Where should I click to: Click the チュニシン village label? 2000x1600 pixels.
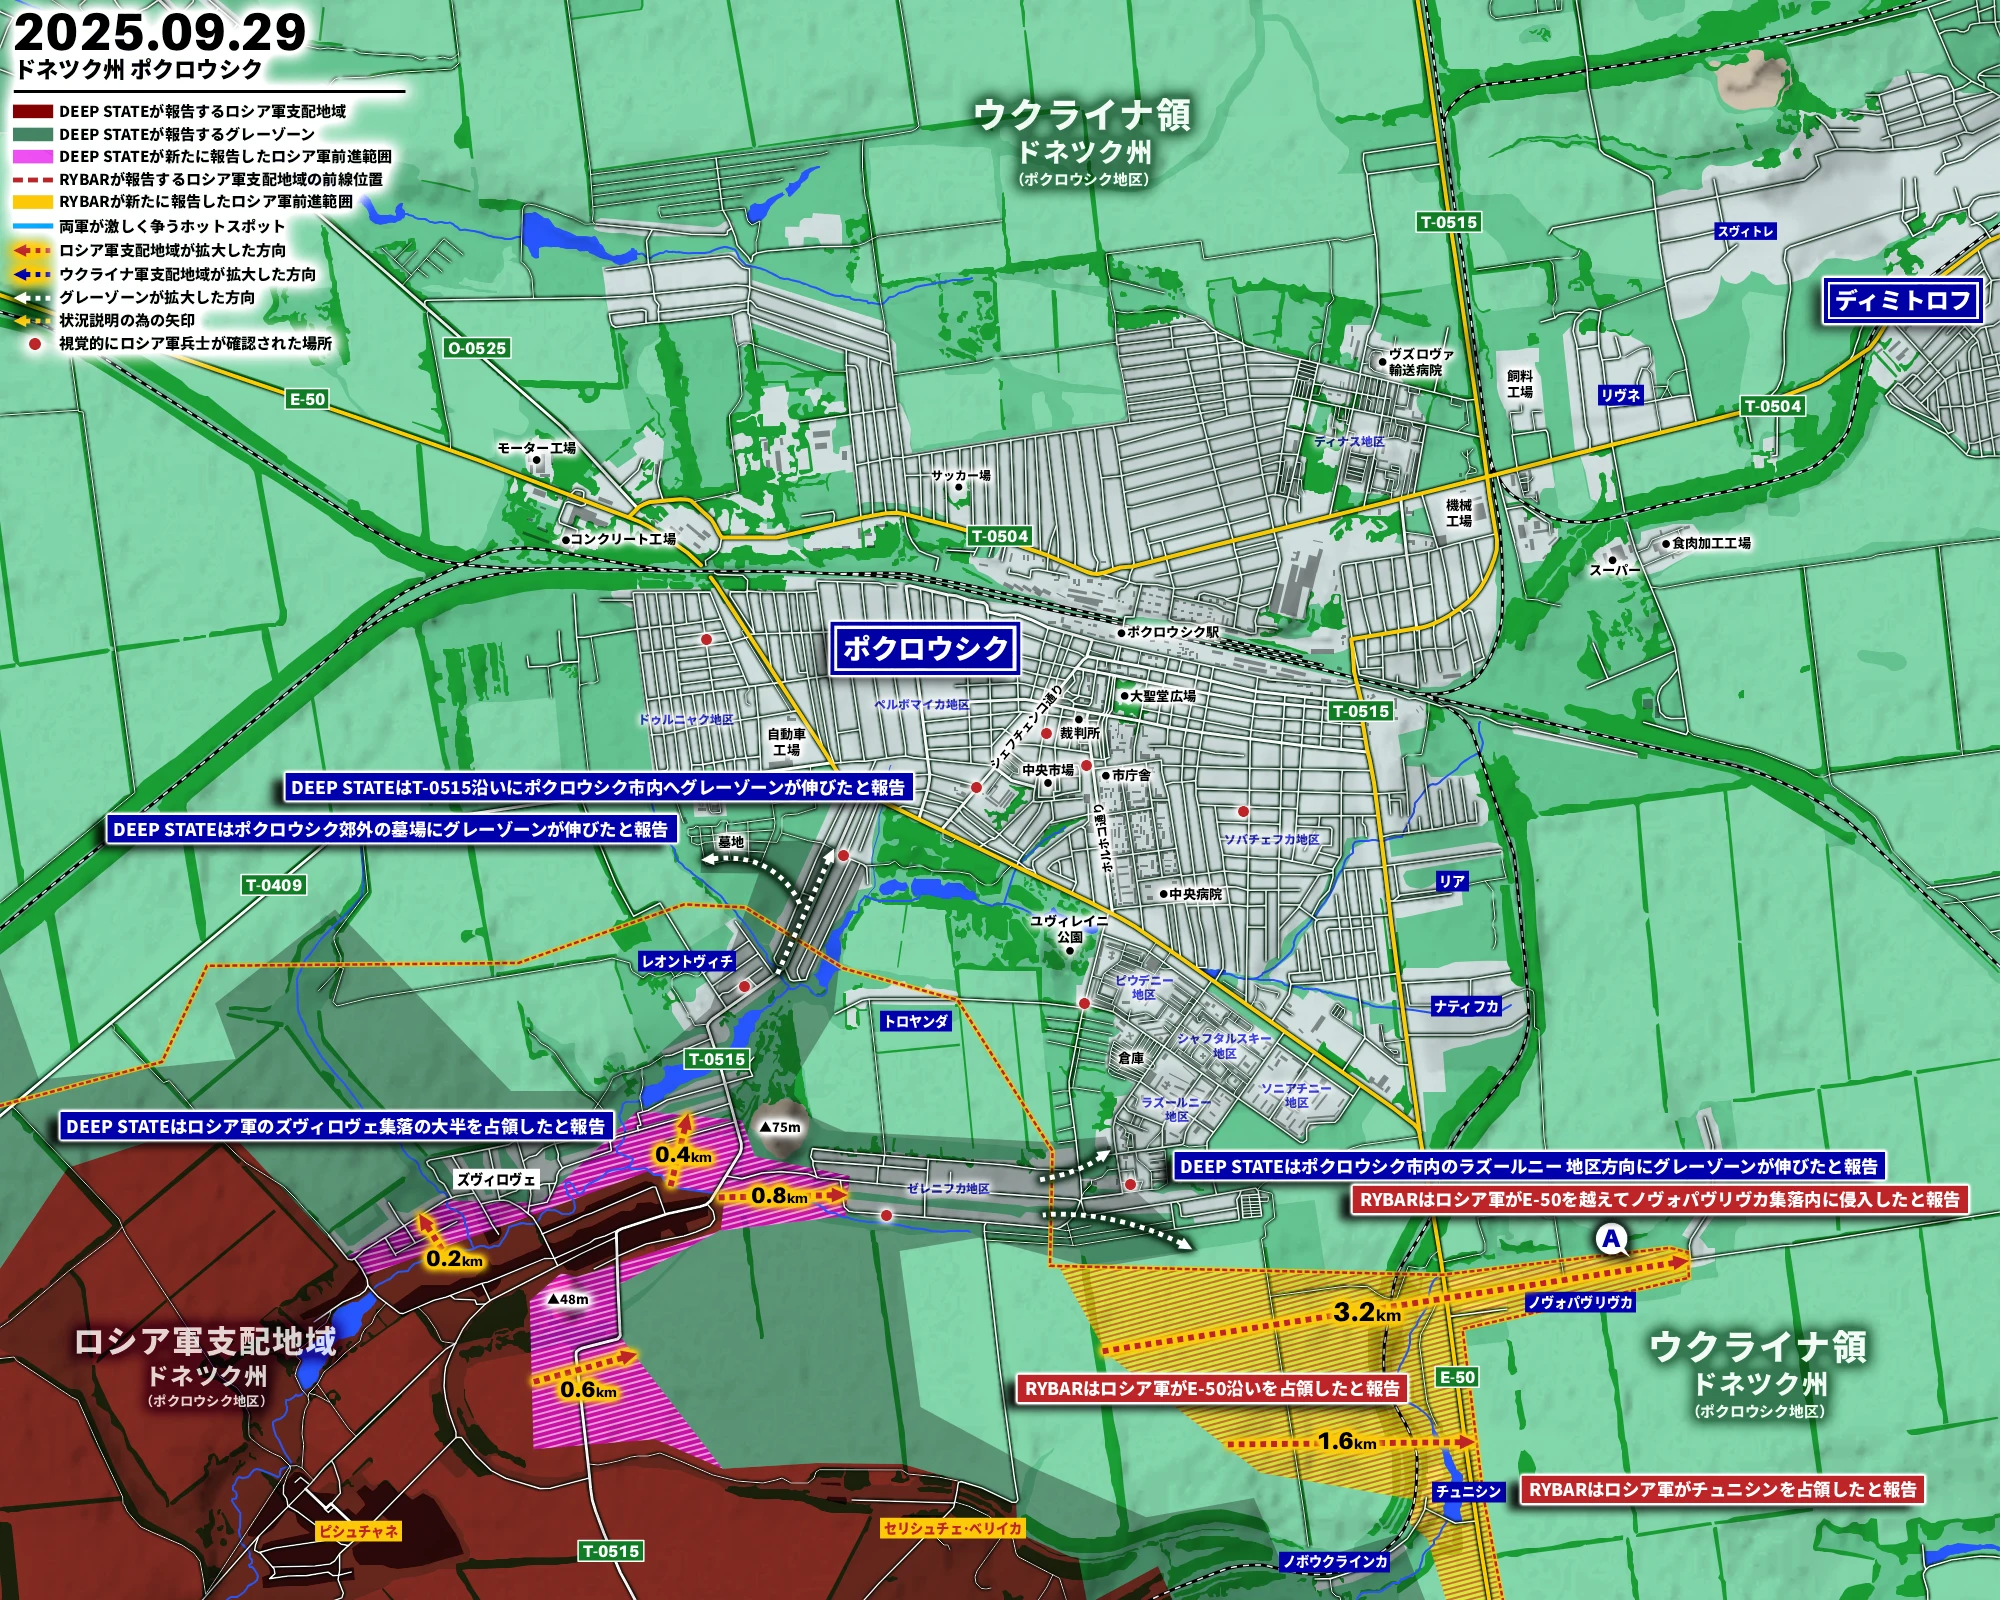[x=1468, y=1491]
